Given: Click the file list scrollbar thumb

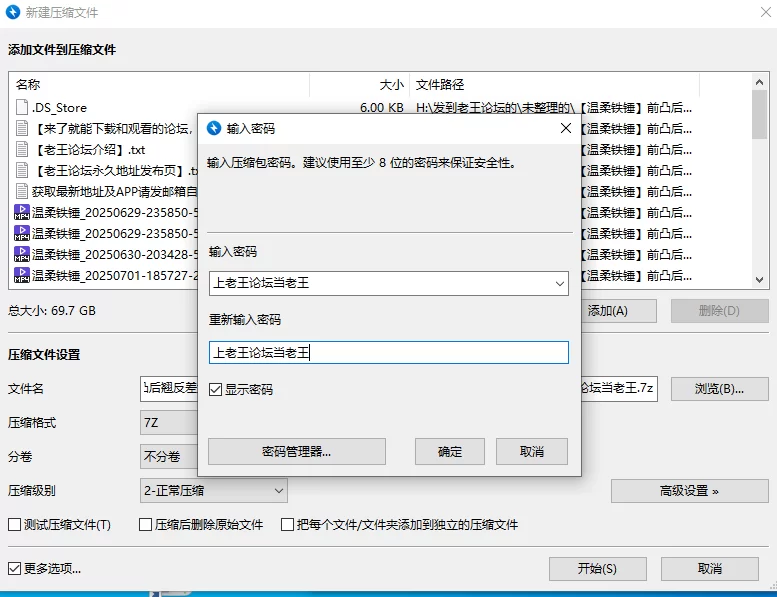Looking at the screenshot, I should tap(759, 115).
